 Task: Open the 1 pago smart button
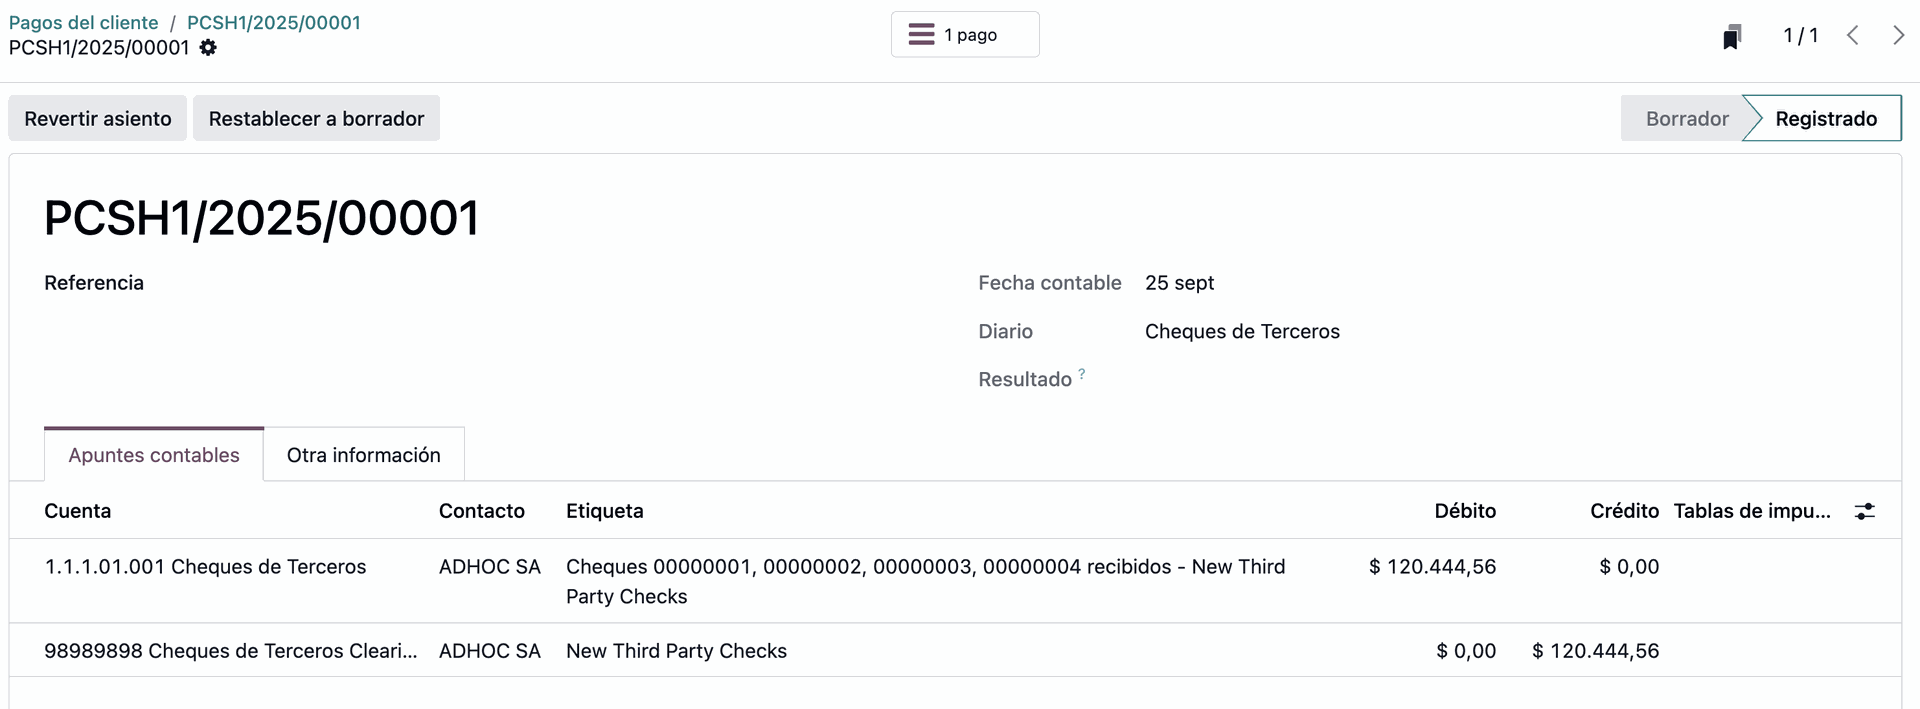tap(964, 35)
